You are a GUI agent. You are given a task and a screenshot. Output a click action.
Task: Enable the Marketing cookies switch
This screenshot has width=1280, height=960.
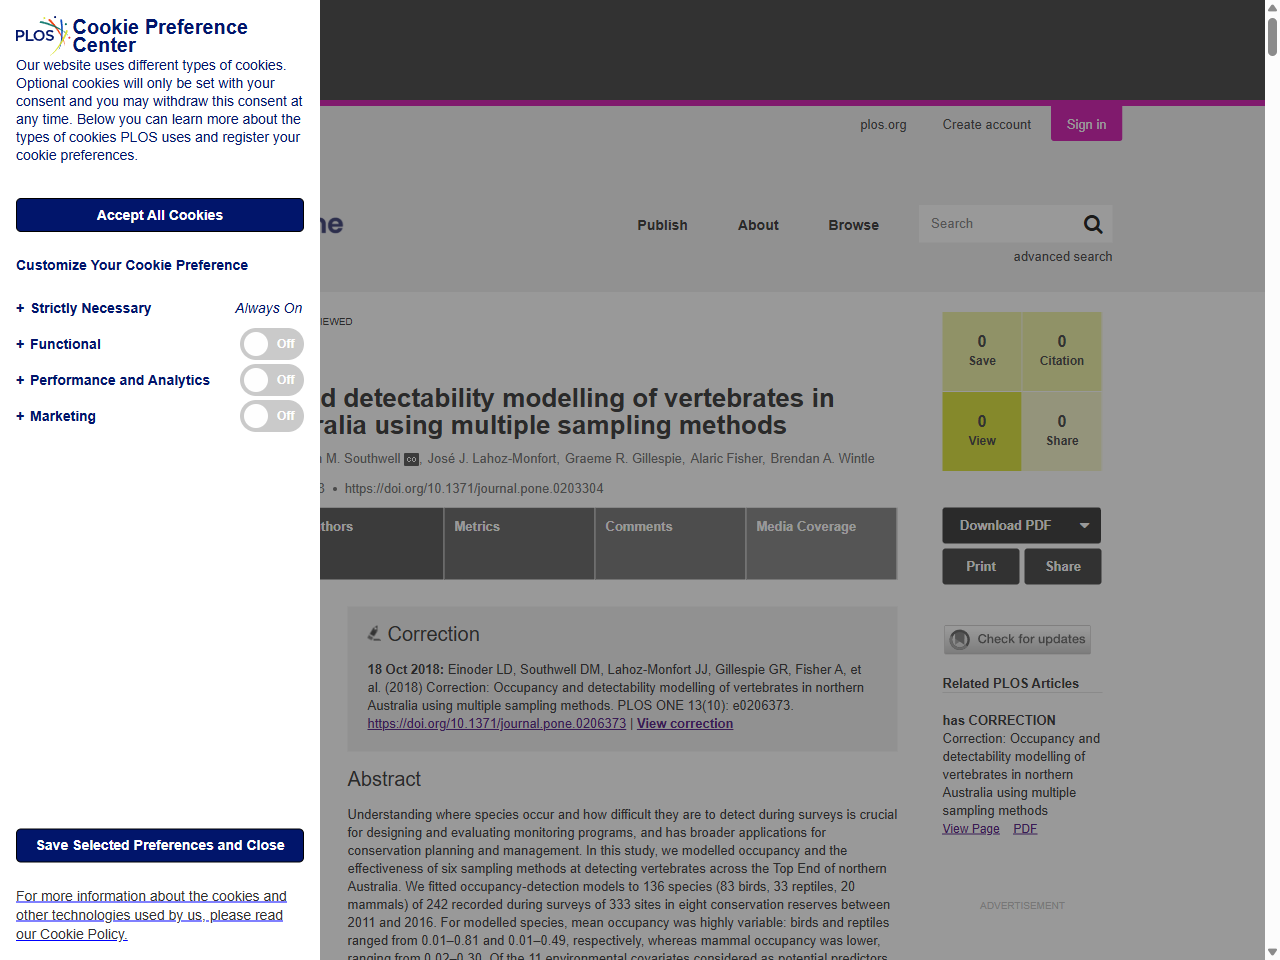tap(271, 416)
